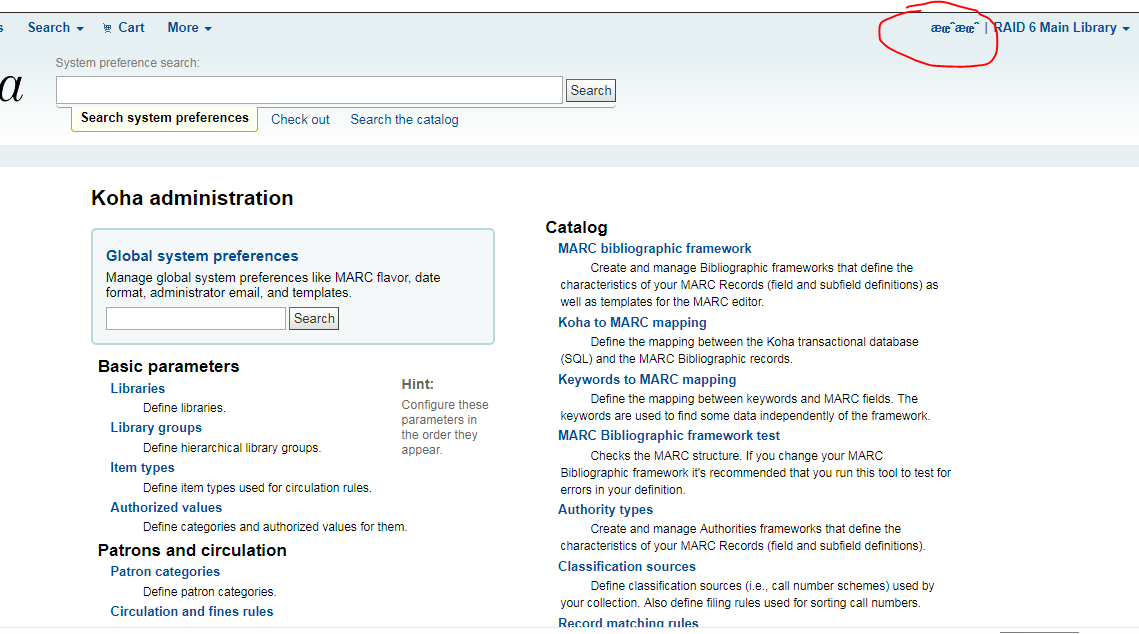Switch to the Check out tab
Image resolution: width=1139 pixels, height=634 pixels.
point(300,119)
